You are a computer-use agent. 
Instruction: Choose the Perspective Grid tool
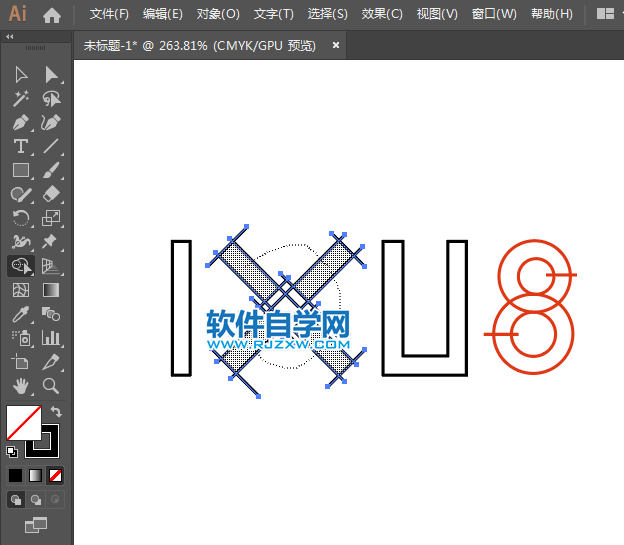(x=51, y=266)
